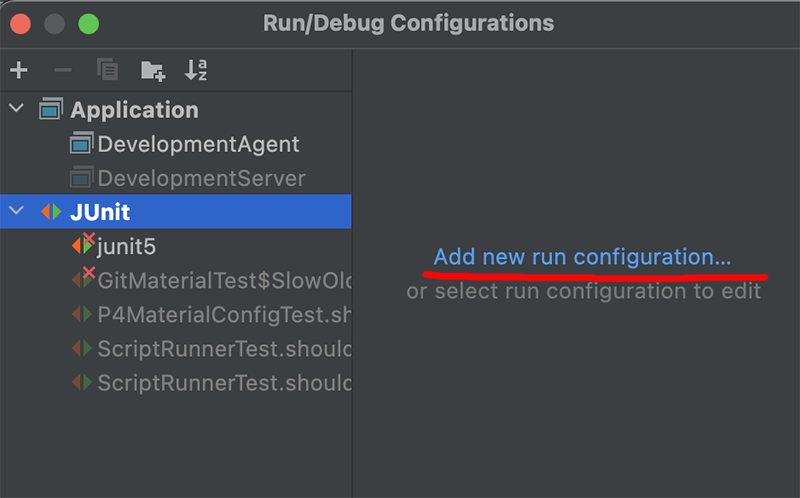Click the Application group window icon
This screenshot has height=498, width=800.
51,109
